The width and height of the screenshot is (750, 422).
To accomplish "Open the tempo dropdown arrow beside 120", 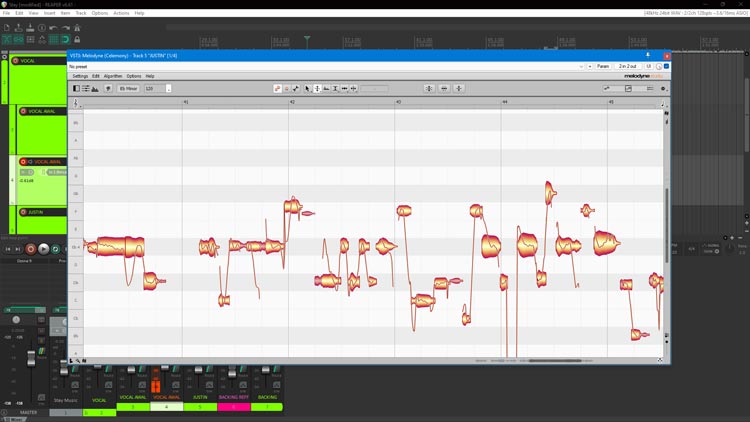I will [168, 89].
